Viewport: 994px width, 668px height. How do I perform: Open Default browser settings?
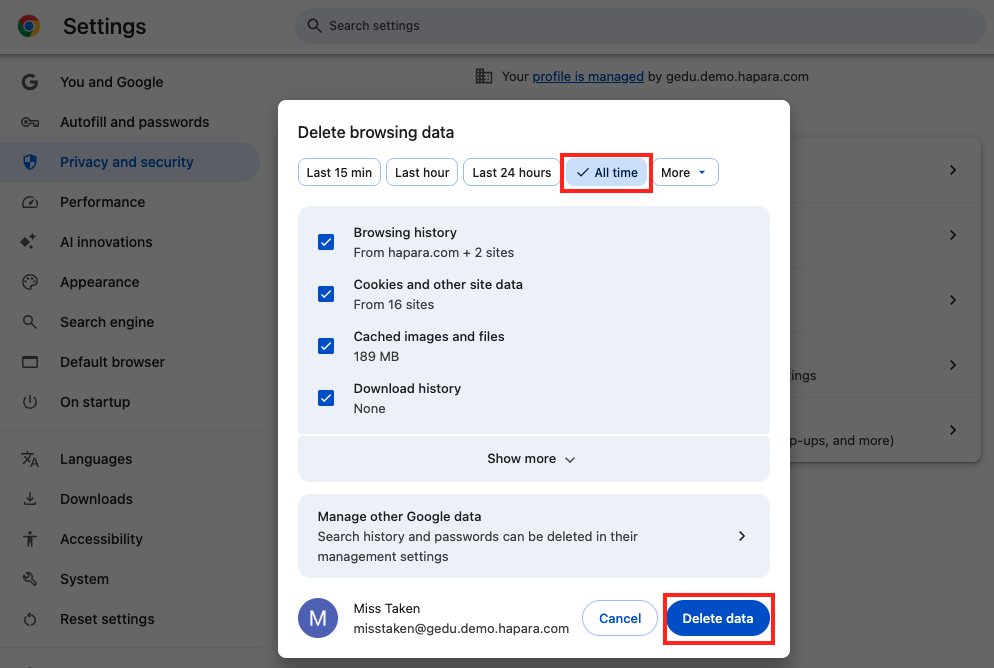[x=130, y=362]
